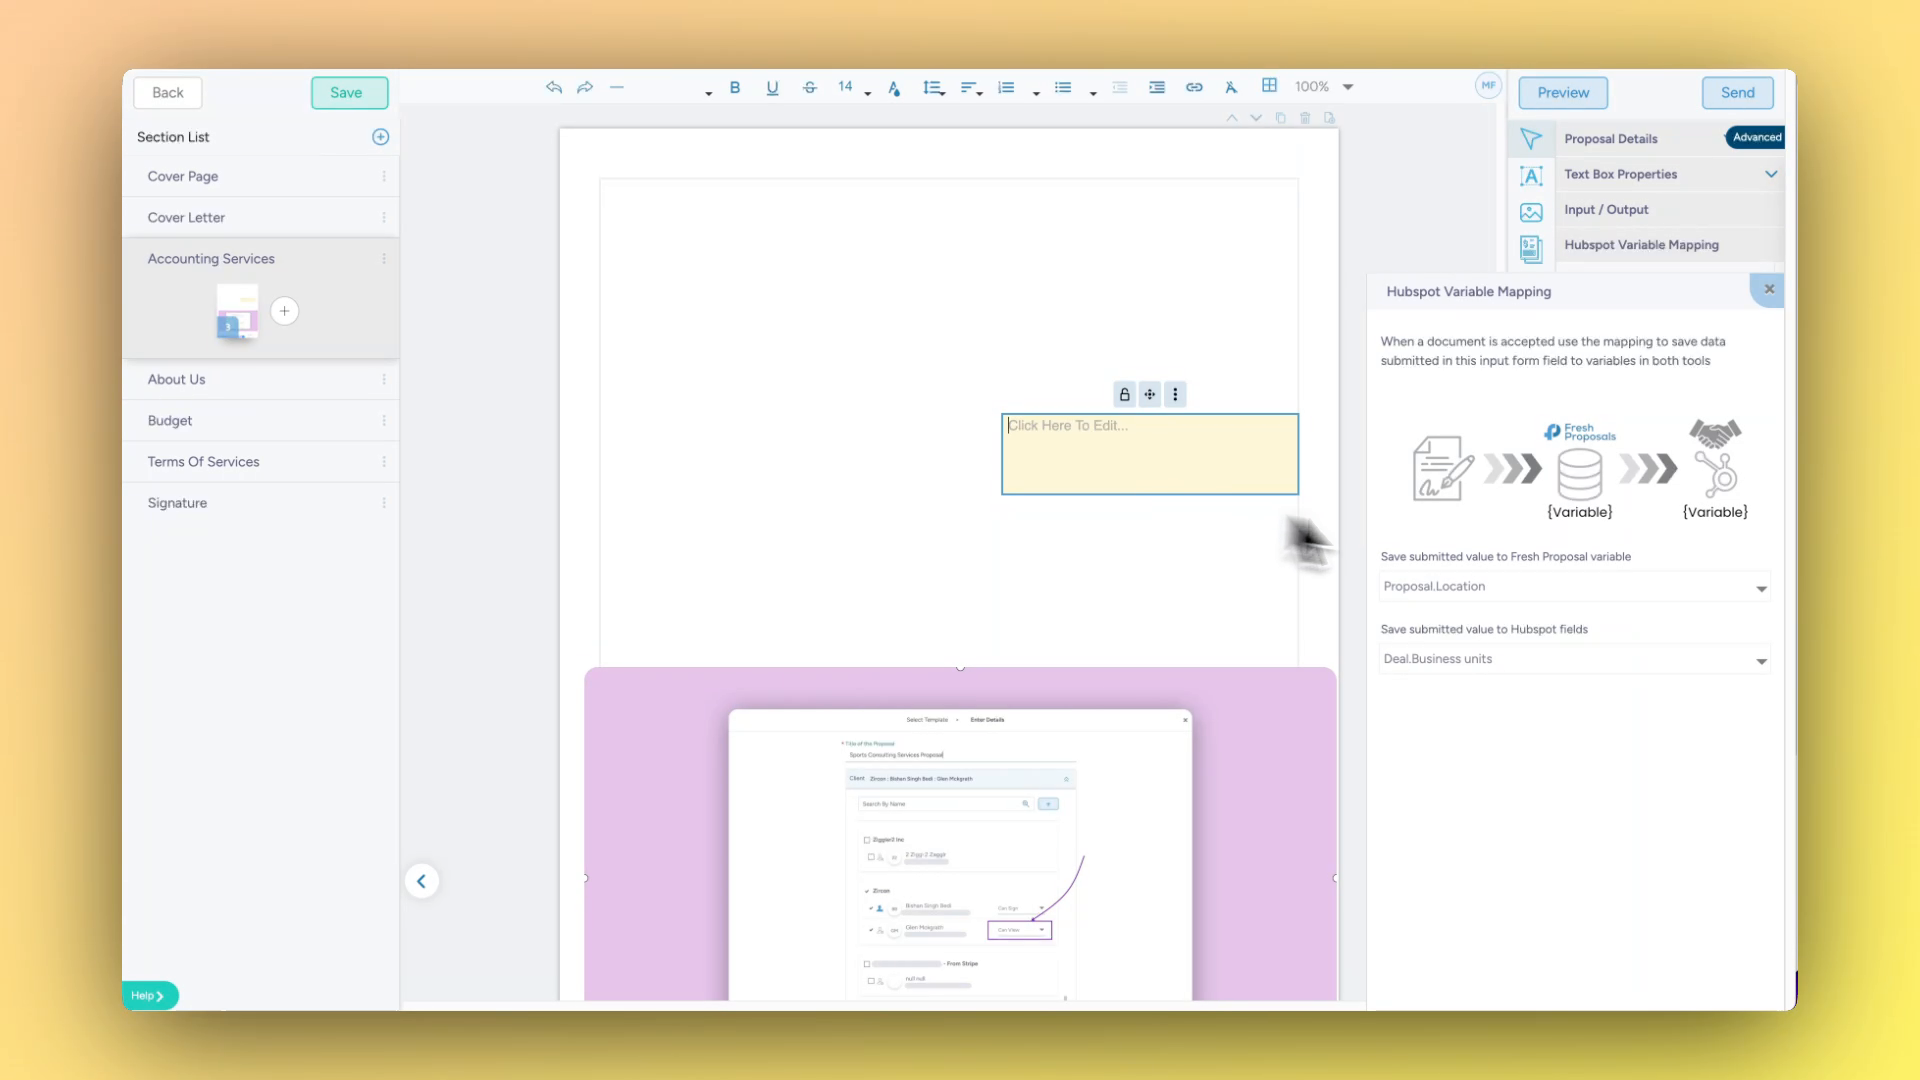Select Budget in the section list

click(170, 421)
